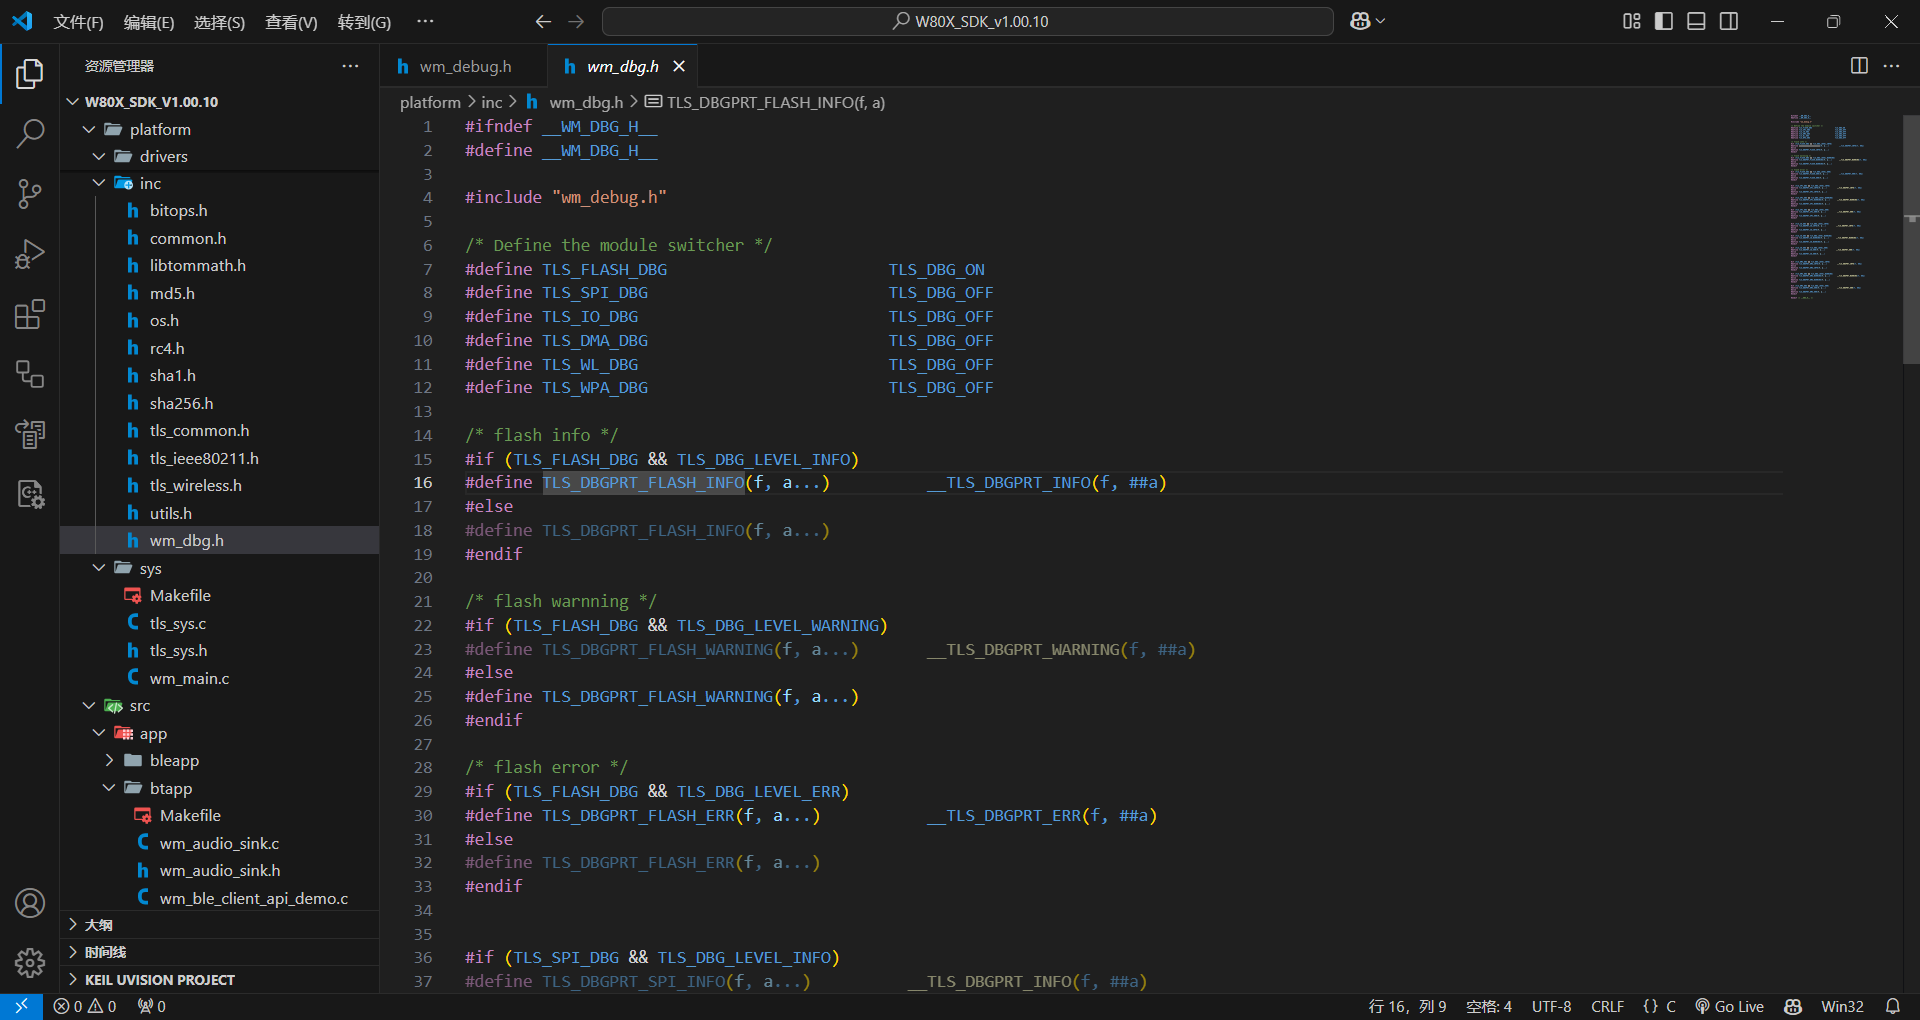Screen dimensions: 1920x1020
Task: Toggle secondary side bar visibility
Action: [x=1729, y=21]
